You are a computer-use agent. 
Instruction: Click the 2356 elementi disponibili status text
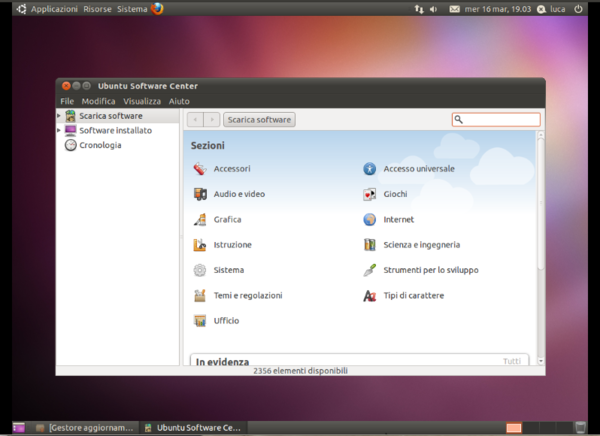(x=300, y=371)
